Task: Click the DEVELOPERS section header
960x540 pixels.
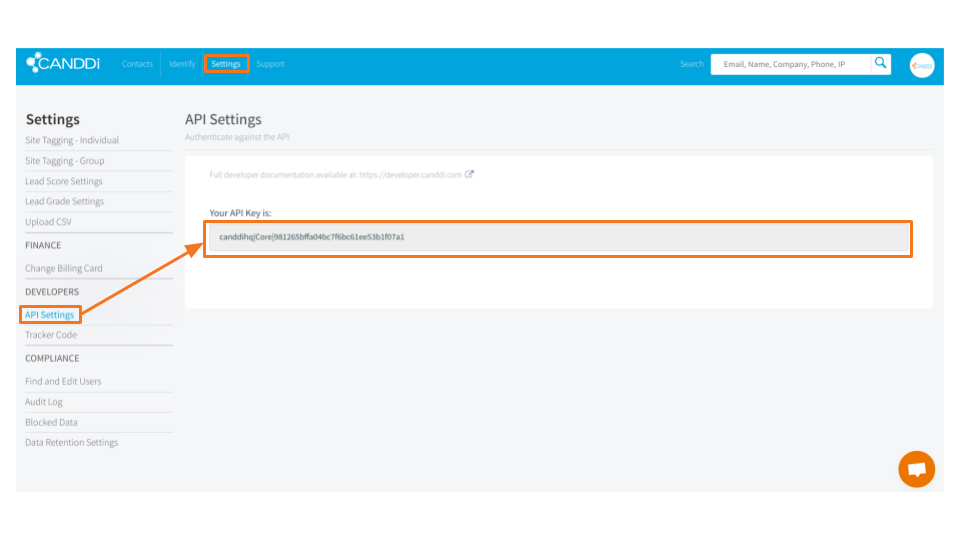Action: (52, 291)
